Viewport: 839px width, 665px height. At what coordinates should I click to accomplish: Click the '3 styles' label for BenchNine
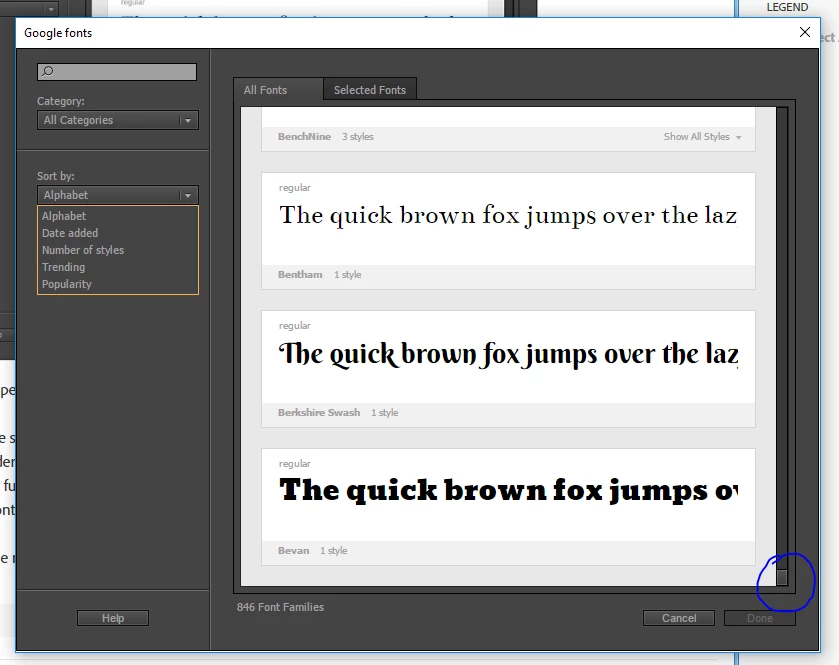(x=357, y=136)
